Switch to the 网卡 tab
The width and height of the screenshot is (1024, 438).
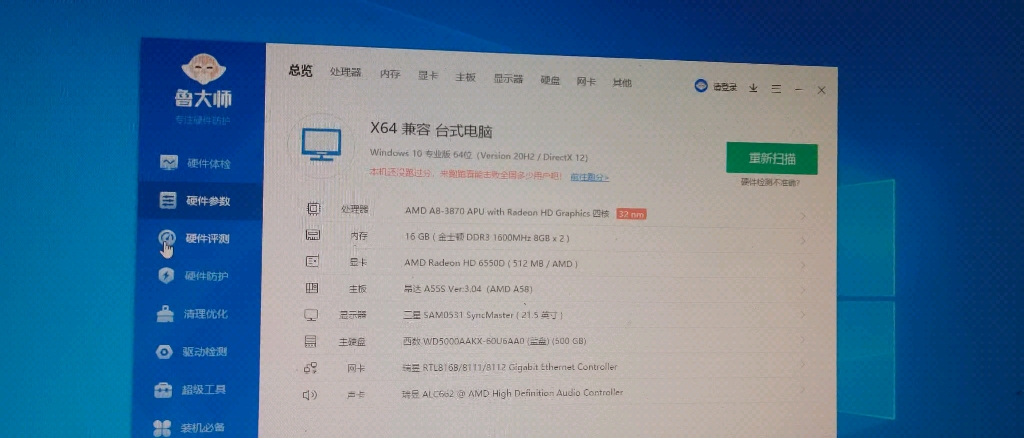point(586,82)
